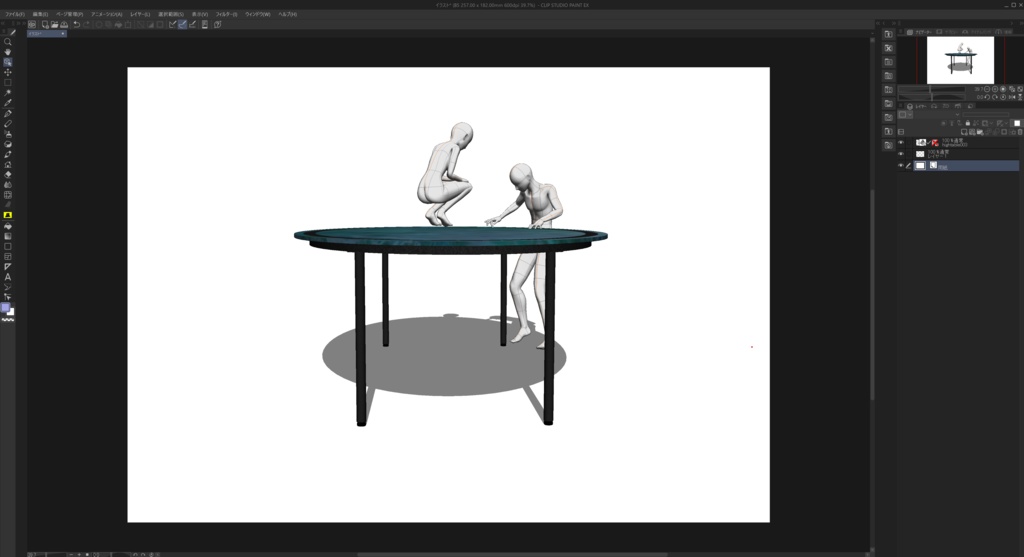The height and width of the screenshot is (557, 1024).
Task: Click the canvas vertical scrollbar
Action: click(872, 294)
